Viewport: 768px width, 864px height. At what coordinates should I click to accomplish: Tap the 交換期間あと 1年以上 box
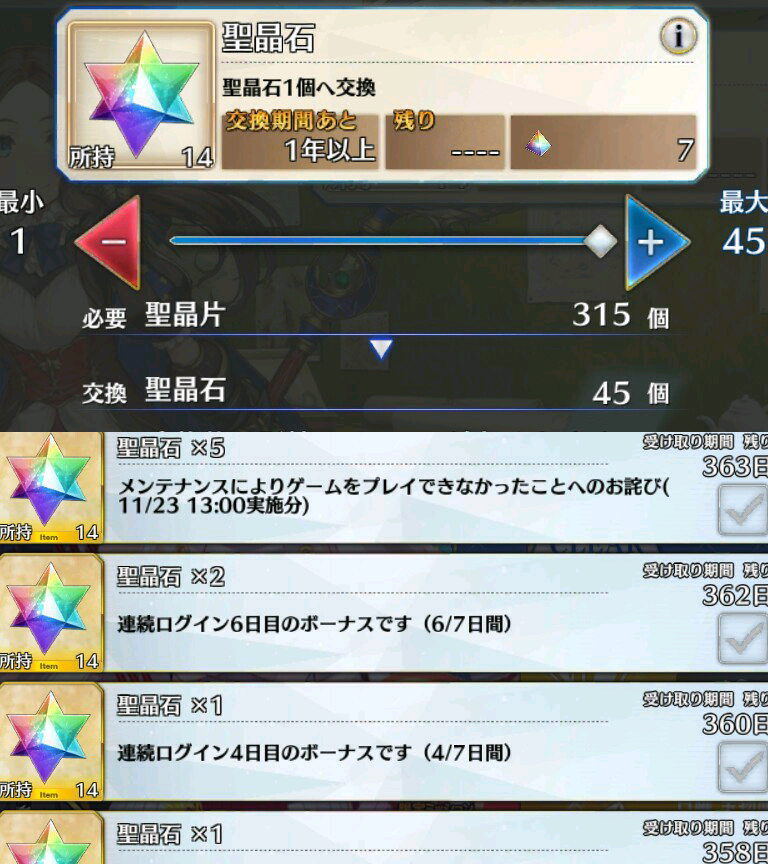coord(300,139)
